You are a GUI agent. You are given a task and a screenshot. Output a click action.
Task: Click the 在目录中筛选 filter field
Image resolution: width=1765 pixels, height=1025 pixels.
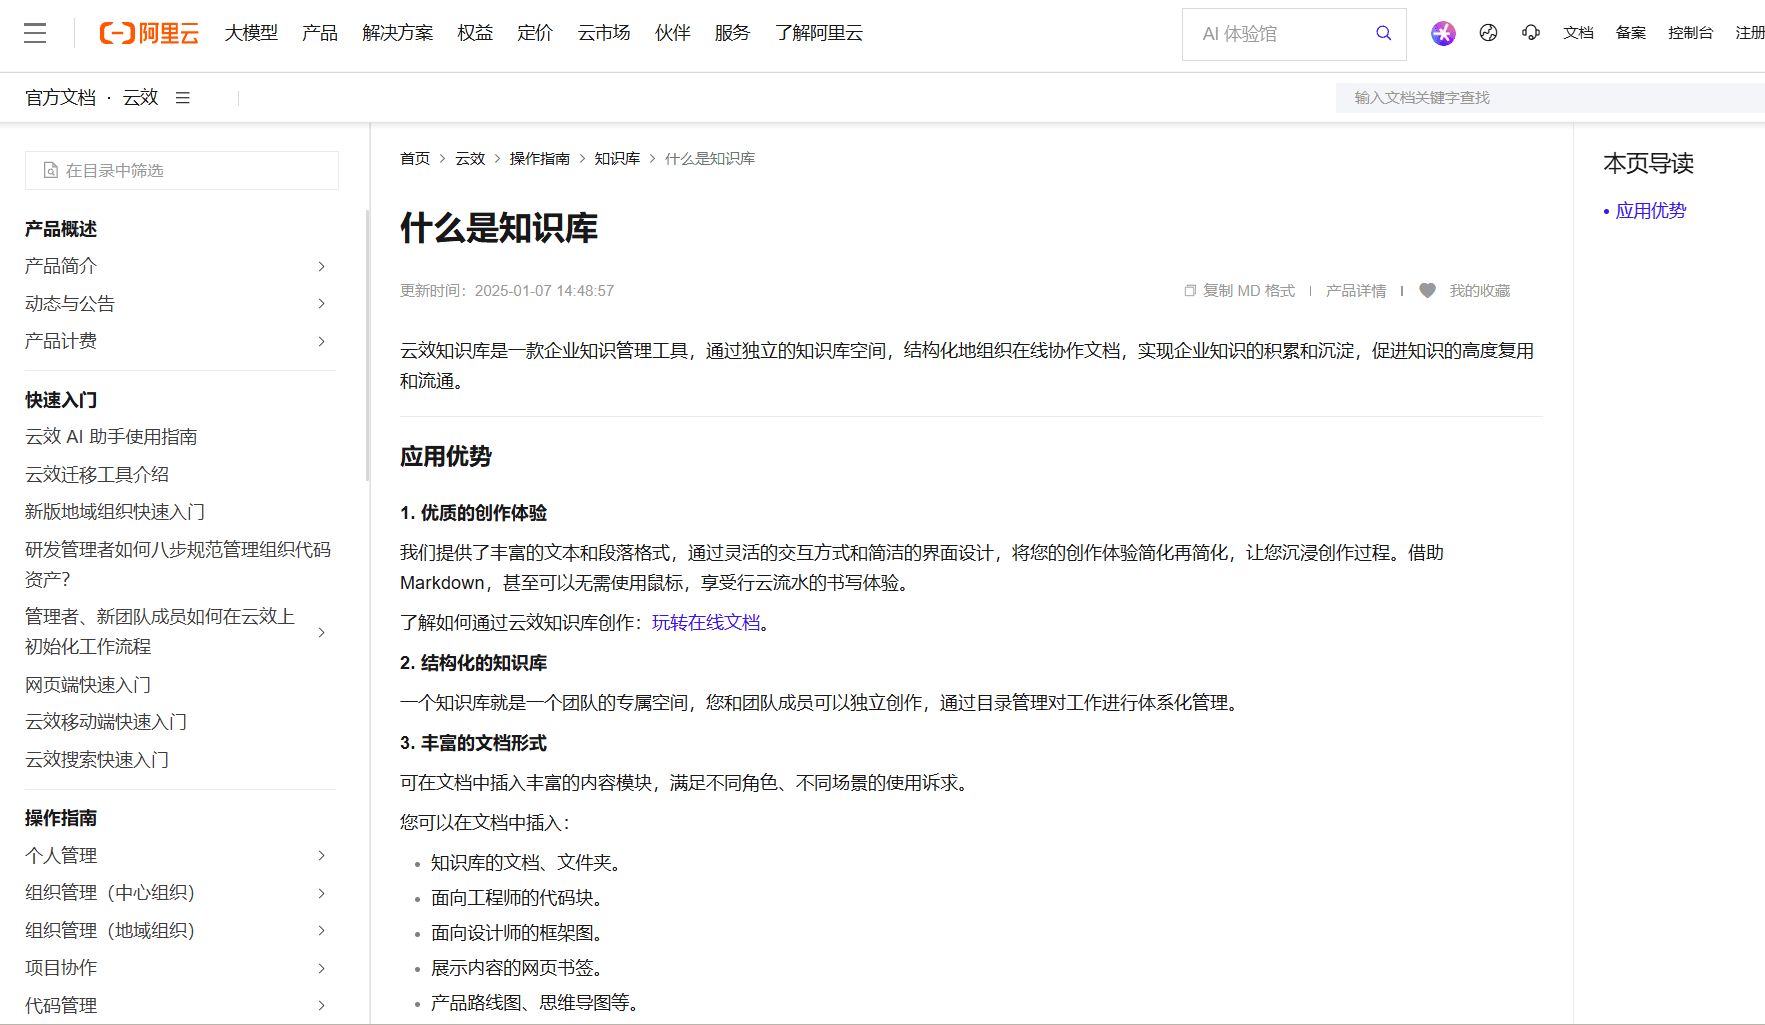[182, 171]
